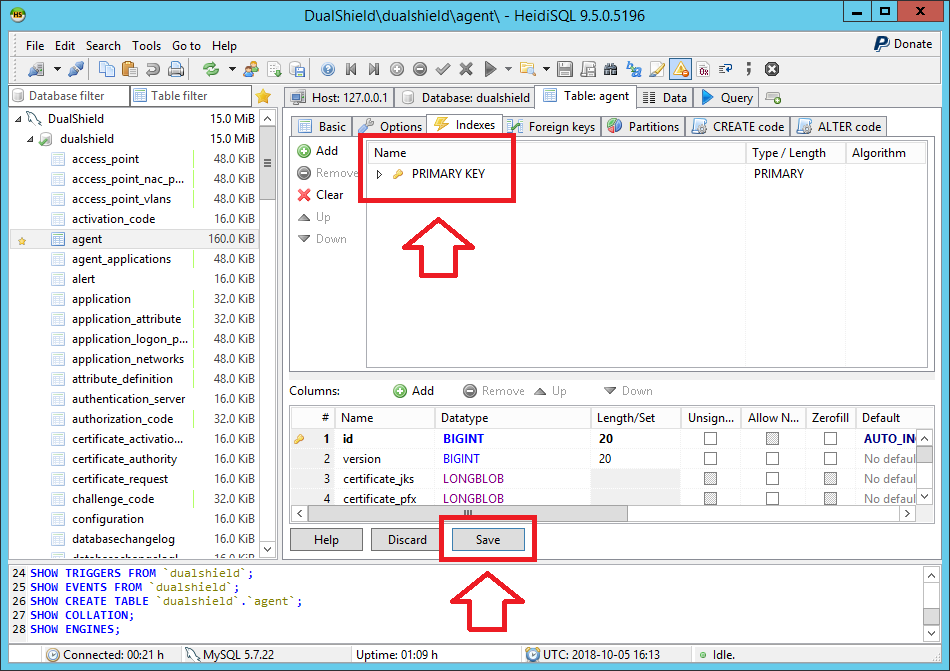This screenshot has height=671, width=950.
Task: Collapse the dualshield database tree node
Action: [31, 139]
